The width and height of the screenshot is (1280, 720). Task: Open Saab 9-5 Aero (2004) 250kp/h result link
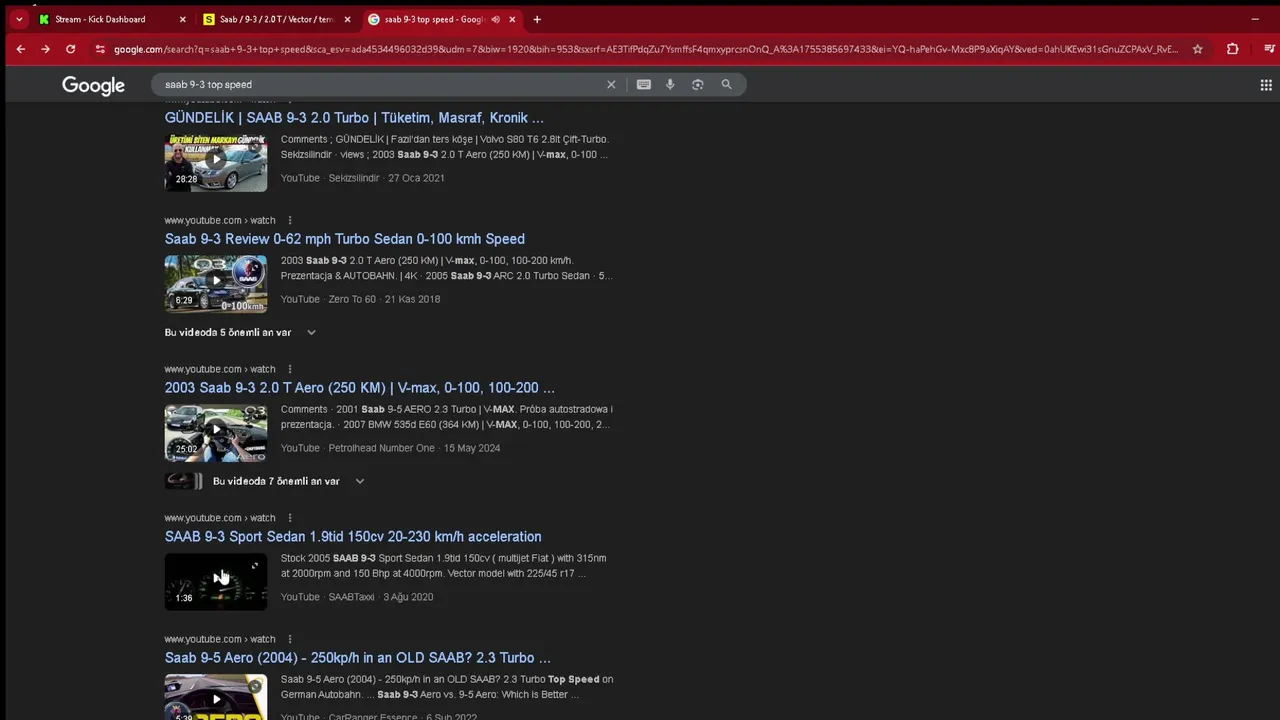pyautogui.click(x=358, y=658)
